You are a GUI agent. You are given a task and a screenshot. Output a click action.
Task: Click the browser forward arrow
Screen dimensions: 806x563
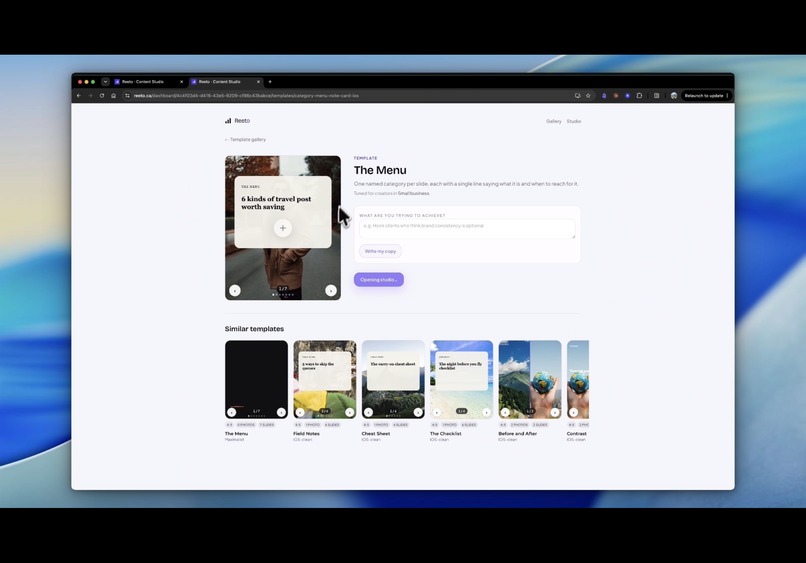(90, 96)
